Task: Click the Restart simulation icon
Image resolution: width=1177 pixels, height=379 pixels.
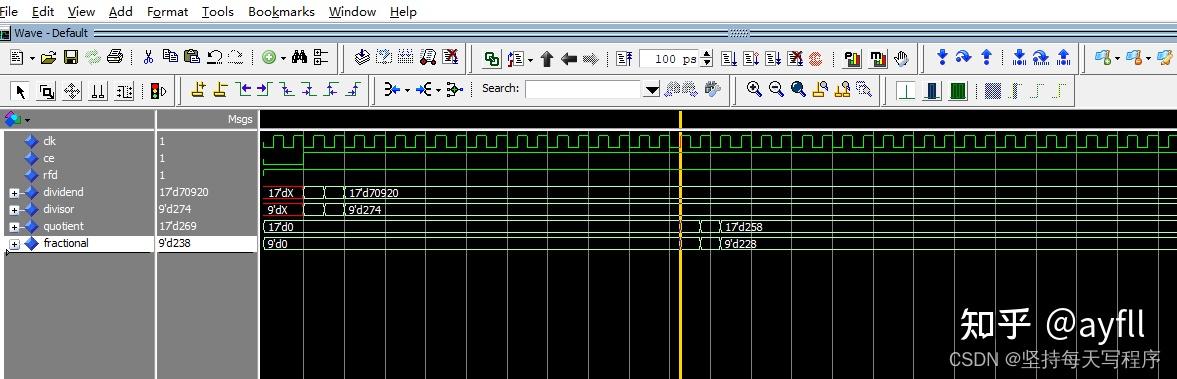Action: (624, 59)
